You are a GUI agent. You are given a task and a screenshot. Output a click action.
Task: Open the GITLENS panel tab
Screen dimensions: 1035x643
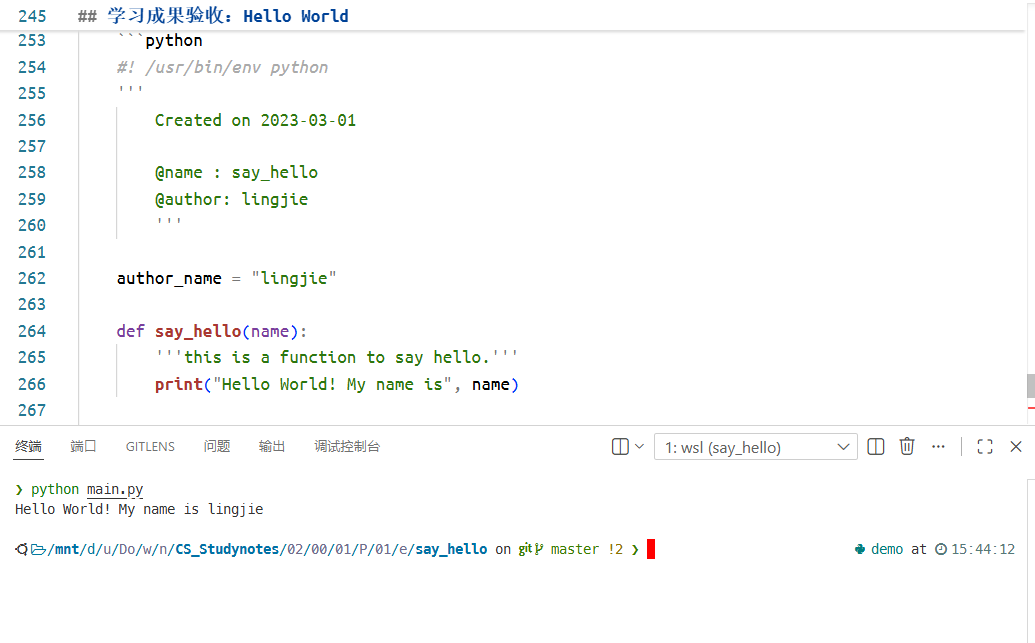point(150,447)
